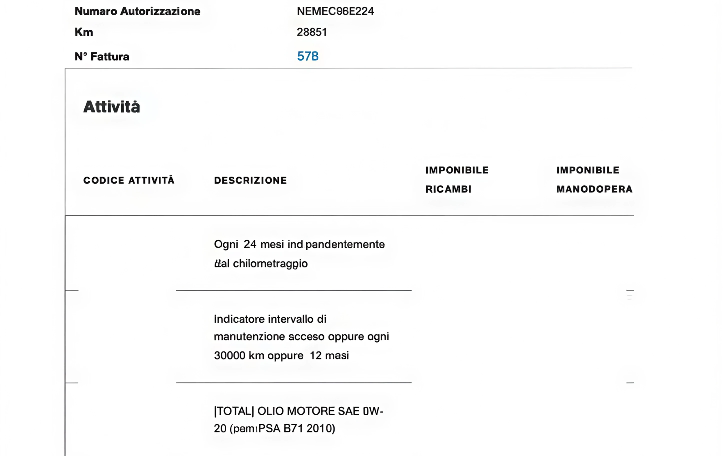Viewport: 724px width, 456px height.
Task: Click Imponibile Manodopera cell of Indicatore intervallo row
Action: click(594, 337)
